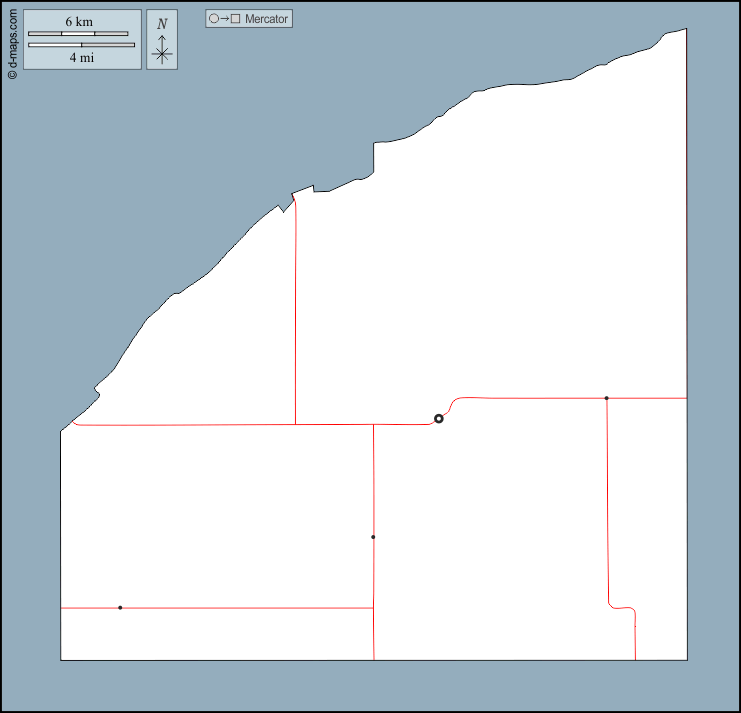Select the ringed main city marker

(438, 419)
